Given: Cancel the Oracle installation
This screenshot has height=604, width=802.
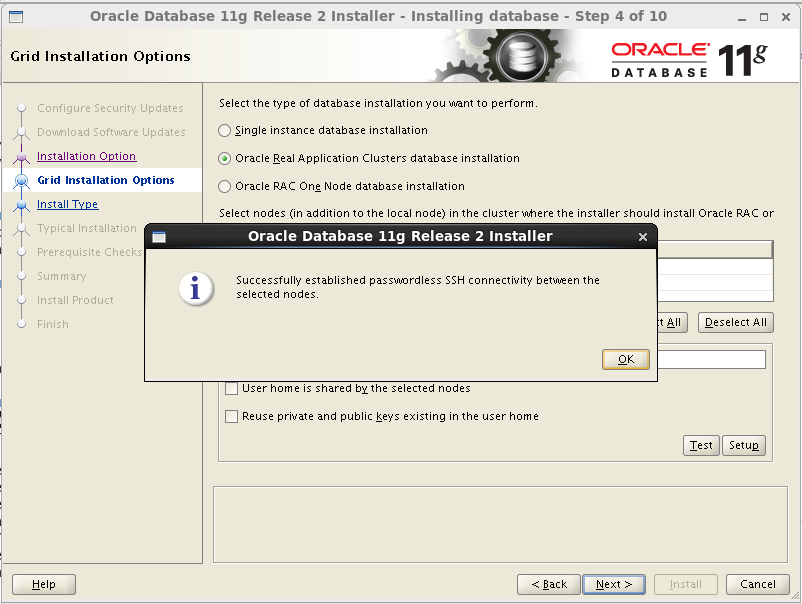Looking at the screenshot, I should [758, 584].
